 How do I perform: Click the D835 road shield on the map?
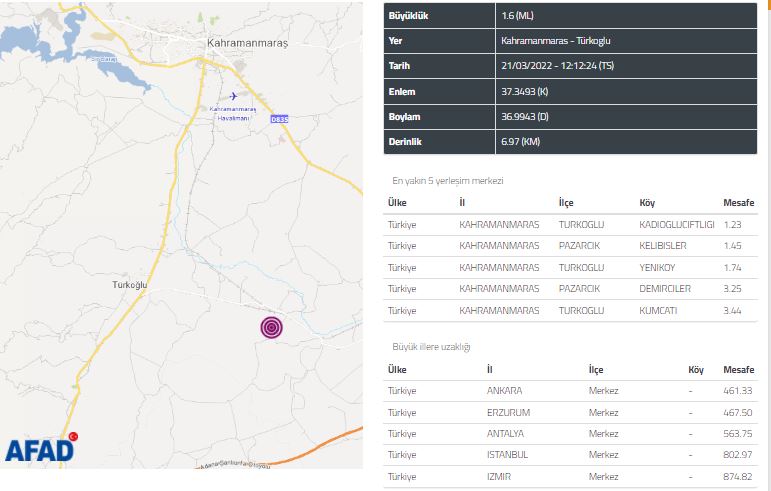click(x=279, y=119)
